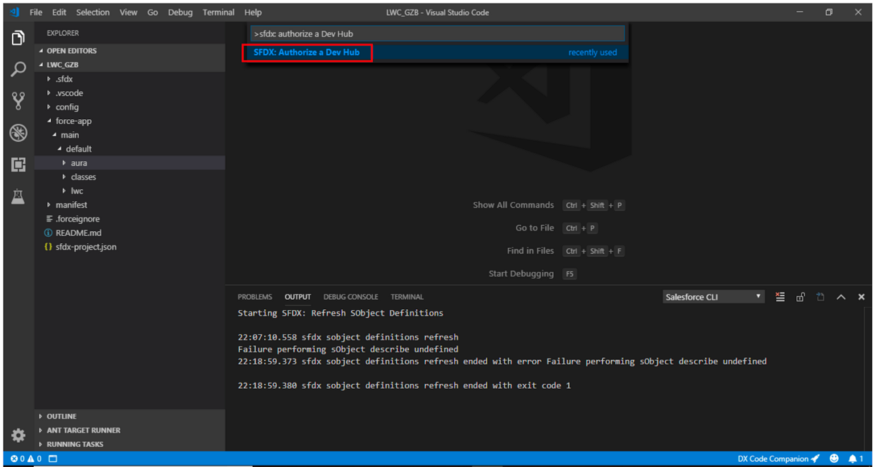Open the Help menu
The width and height of the screenshot is (875, 467).
click(253, 12)
